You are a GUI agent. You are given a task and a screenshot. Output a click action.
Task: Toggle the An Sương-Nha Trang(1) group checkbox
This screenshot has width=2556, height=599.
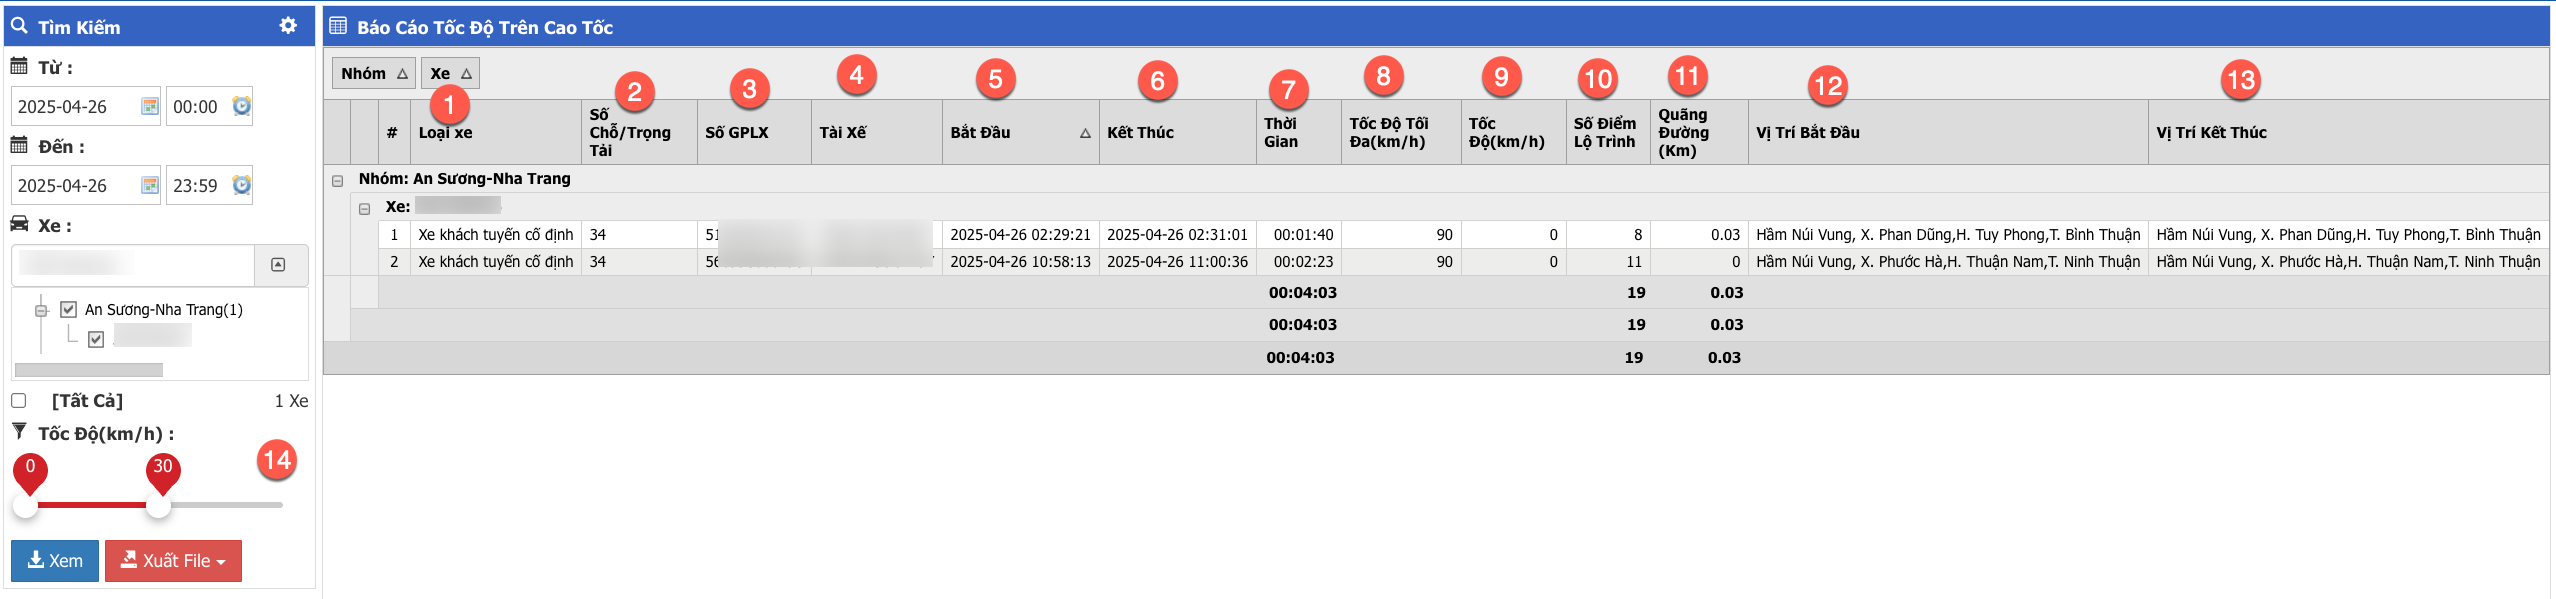[69, 309]
